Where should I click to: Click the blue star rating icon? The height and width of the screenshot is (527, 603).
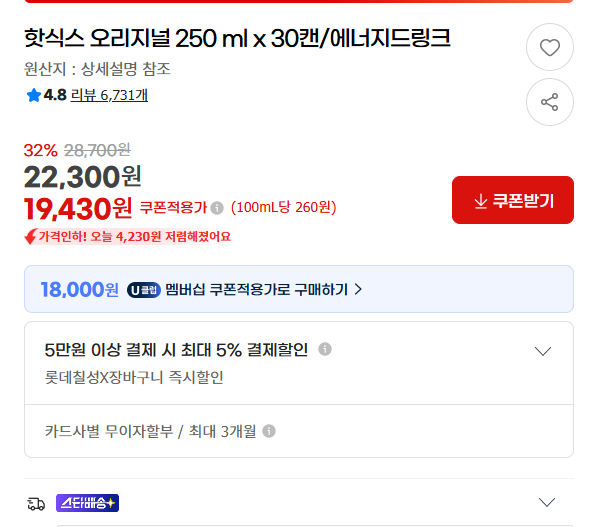pos(33,95)
